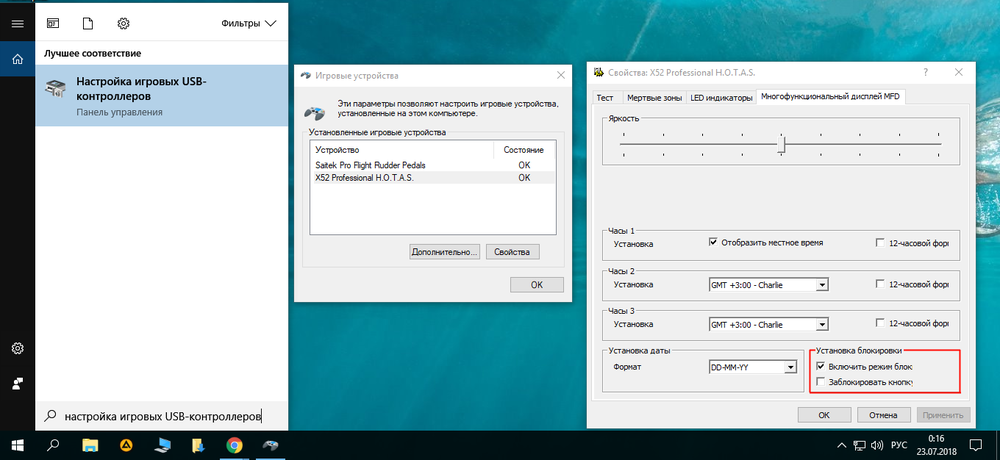Switch to the Мертвые зоны tab
The height and width of the screenshot is (460, 1000).
pyautogui.click(x=654, y=98)
